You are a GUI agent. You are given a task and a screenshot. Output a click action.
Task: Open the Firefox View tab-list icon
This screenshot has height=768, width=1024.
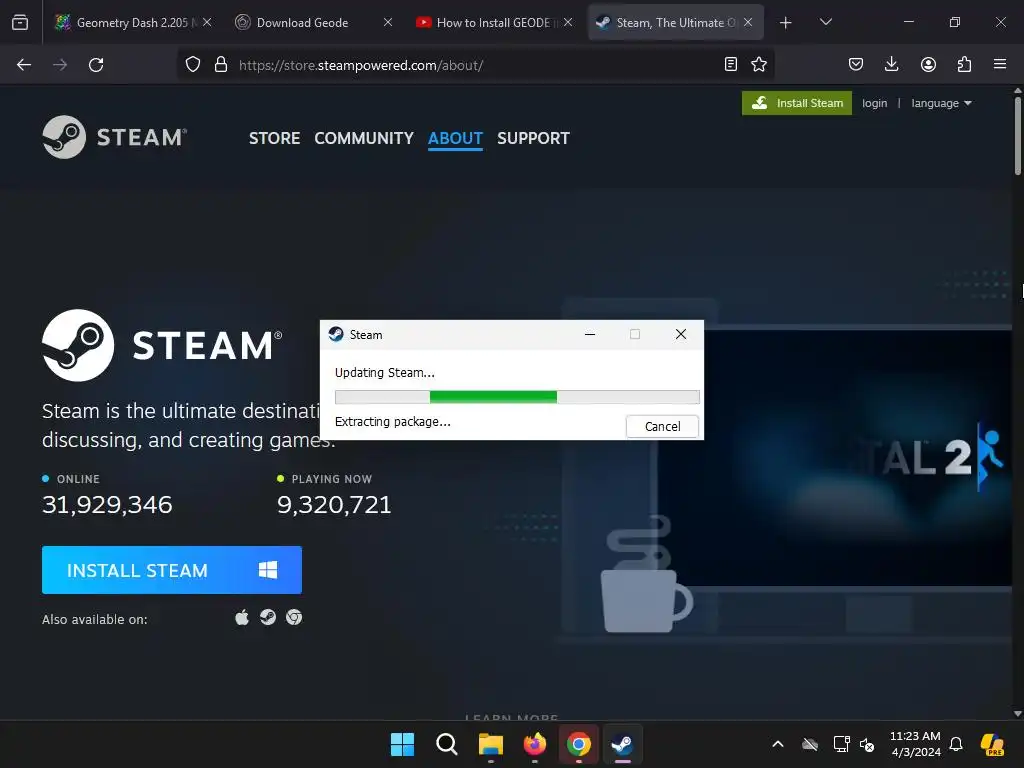(x=20, y=22)
